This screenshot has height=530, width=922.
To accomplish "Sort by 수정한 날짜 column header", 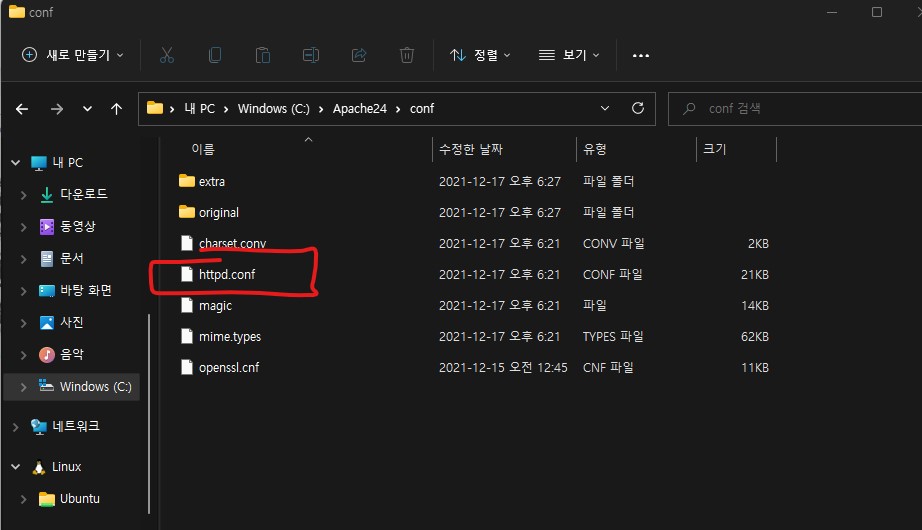I will [x=471, y=149].
